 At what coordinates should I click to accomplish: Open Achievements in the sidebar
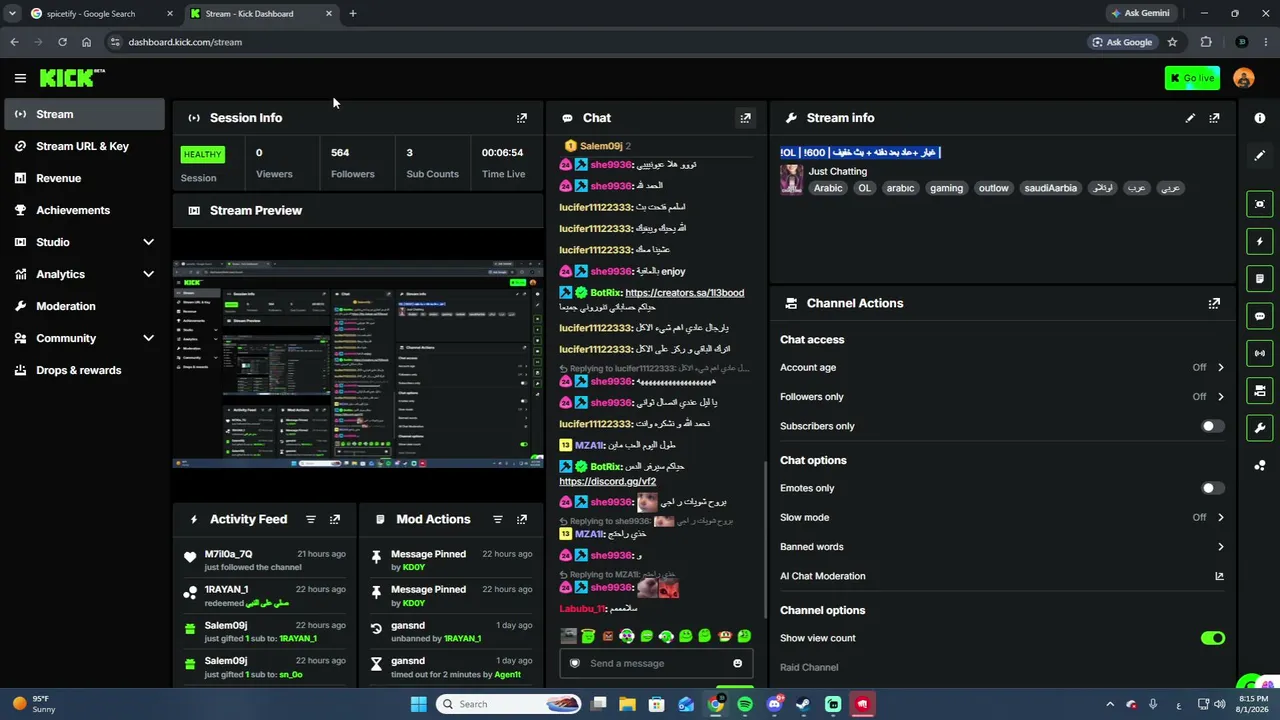[x=85, y=210]
